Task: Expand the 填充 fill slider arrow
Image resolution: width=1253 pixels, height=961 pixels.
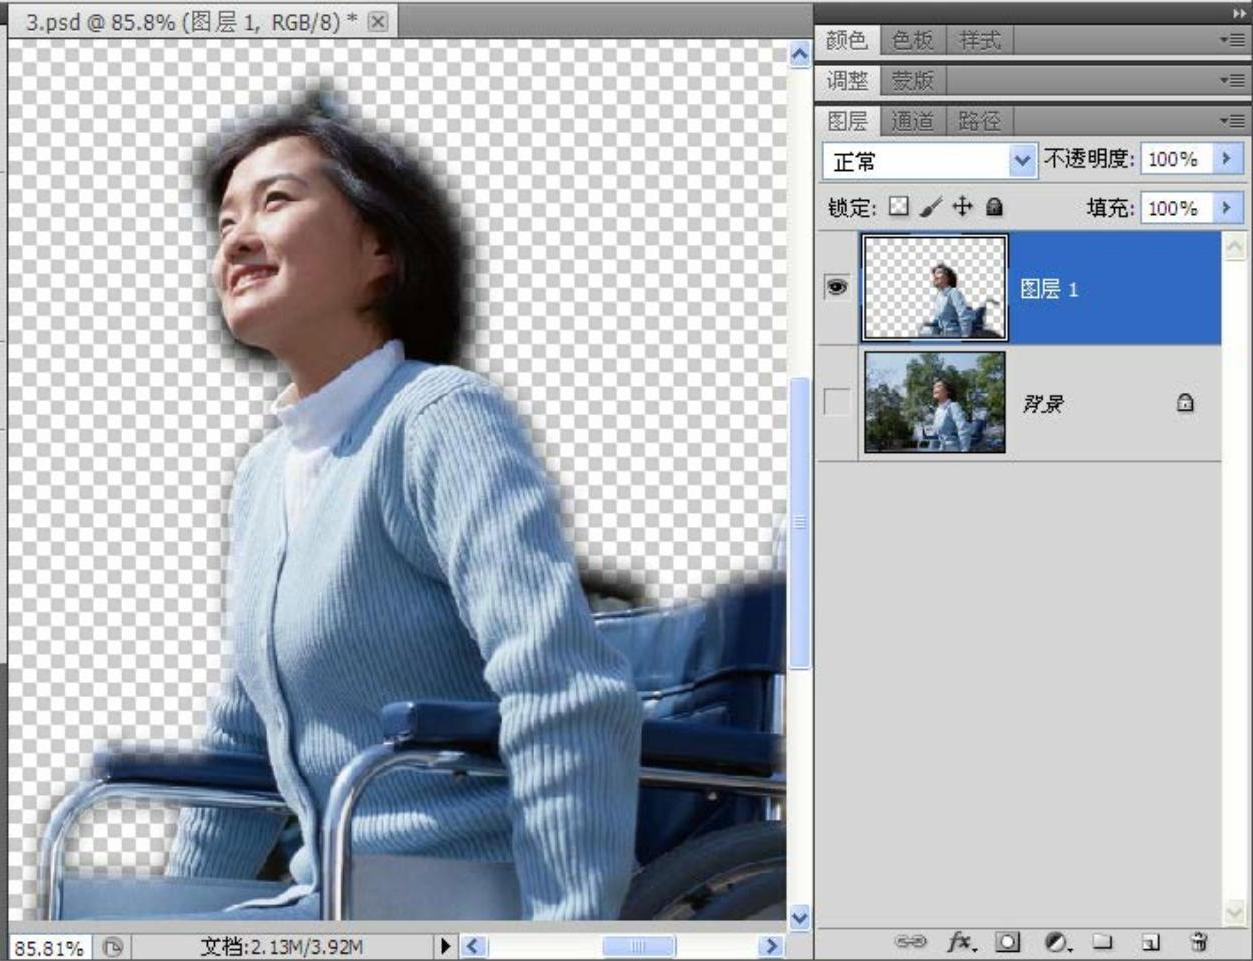Action: 1227,208
